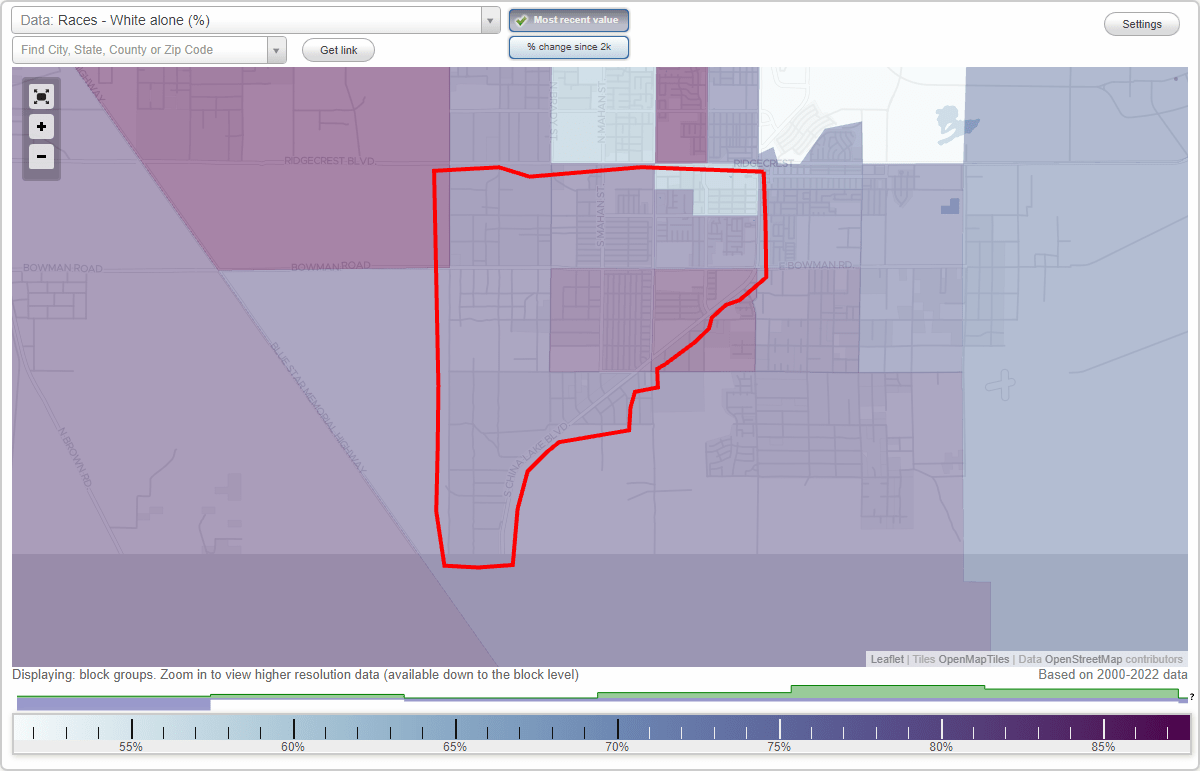Click the 'Displaying: block groups' status text

[x=295, y=675]
